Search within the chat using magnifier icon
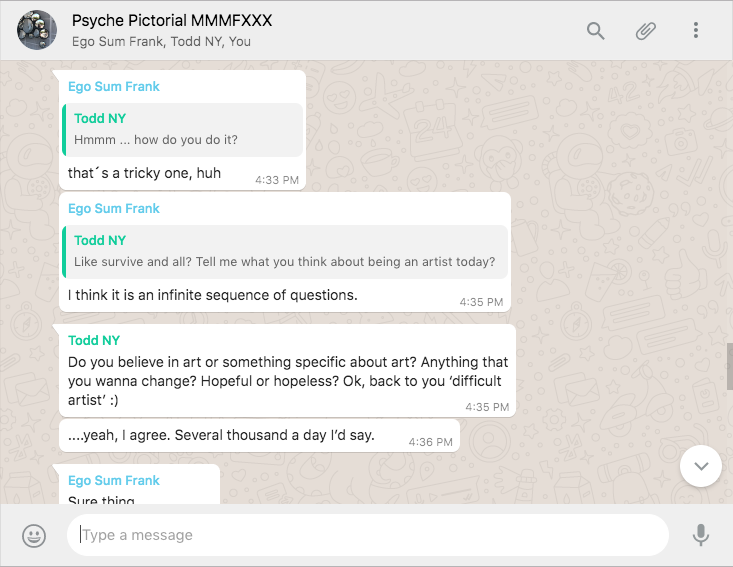The image size is (733, 567). (596, 31)
